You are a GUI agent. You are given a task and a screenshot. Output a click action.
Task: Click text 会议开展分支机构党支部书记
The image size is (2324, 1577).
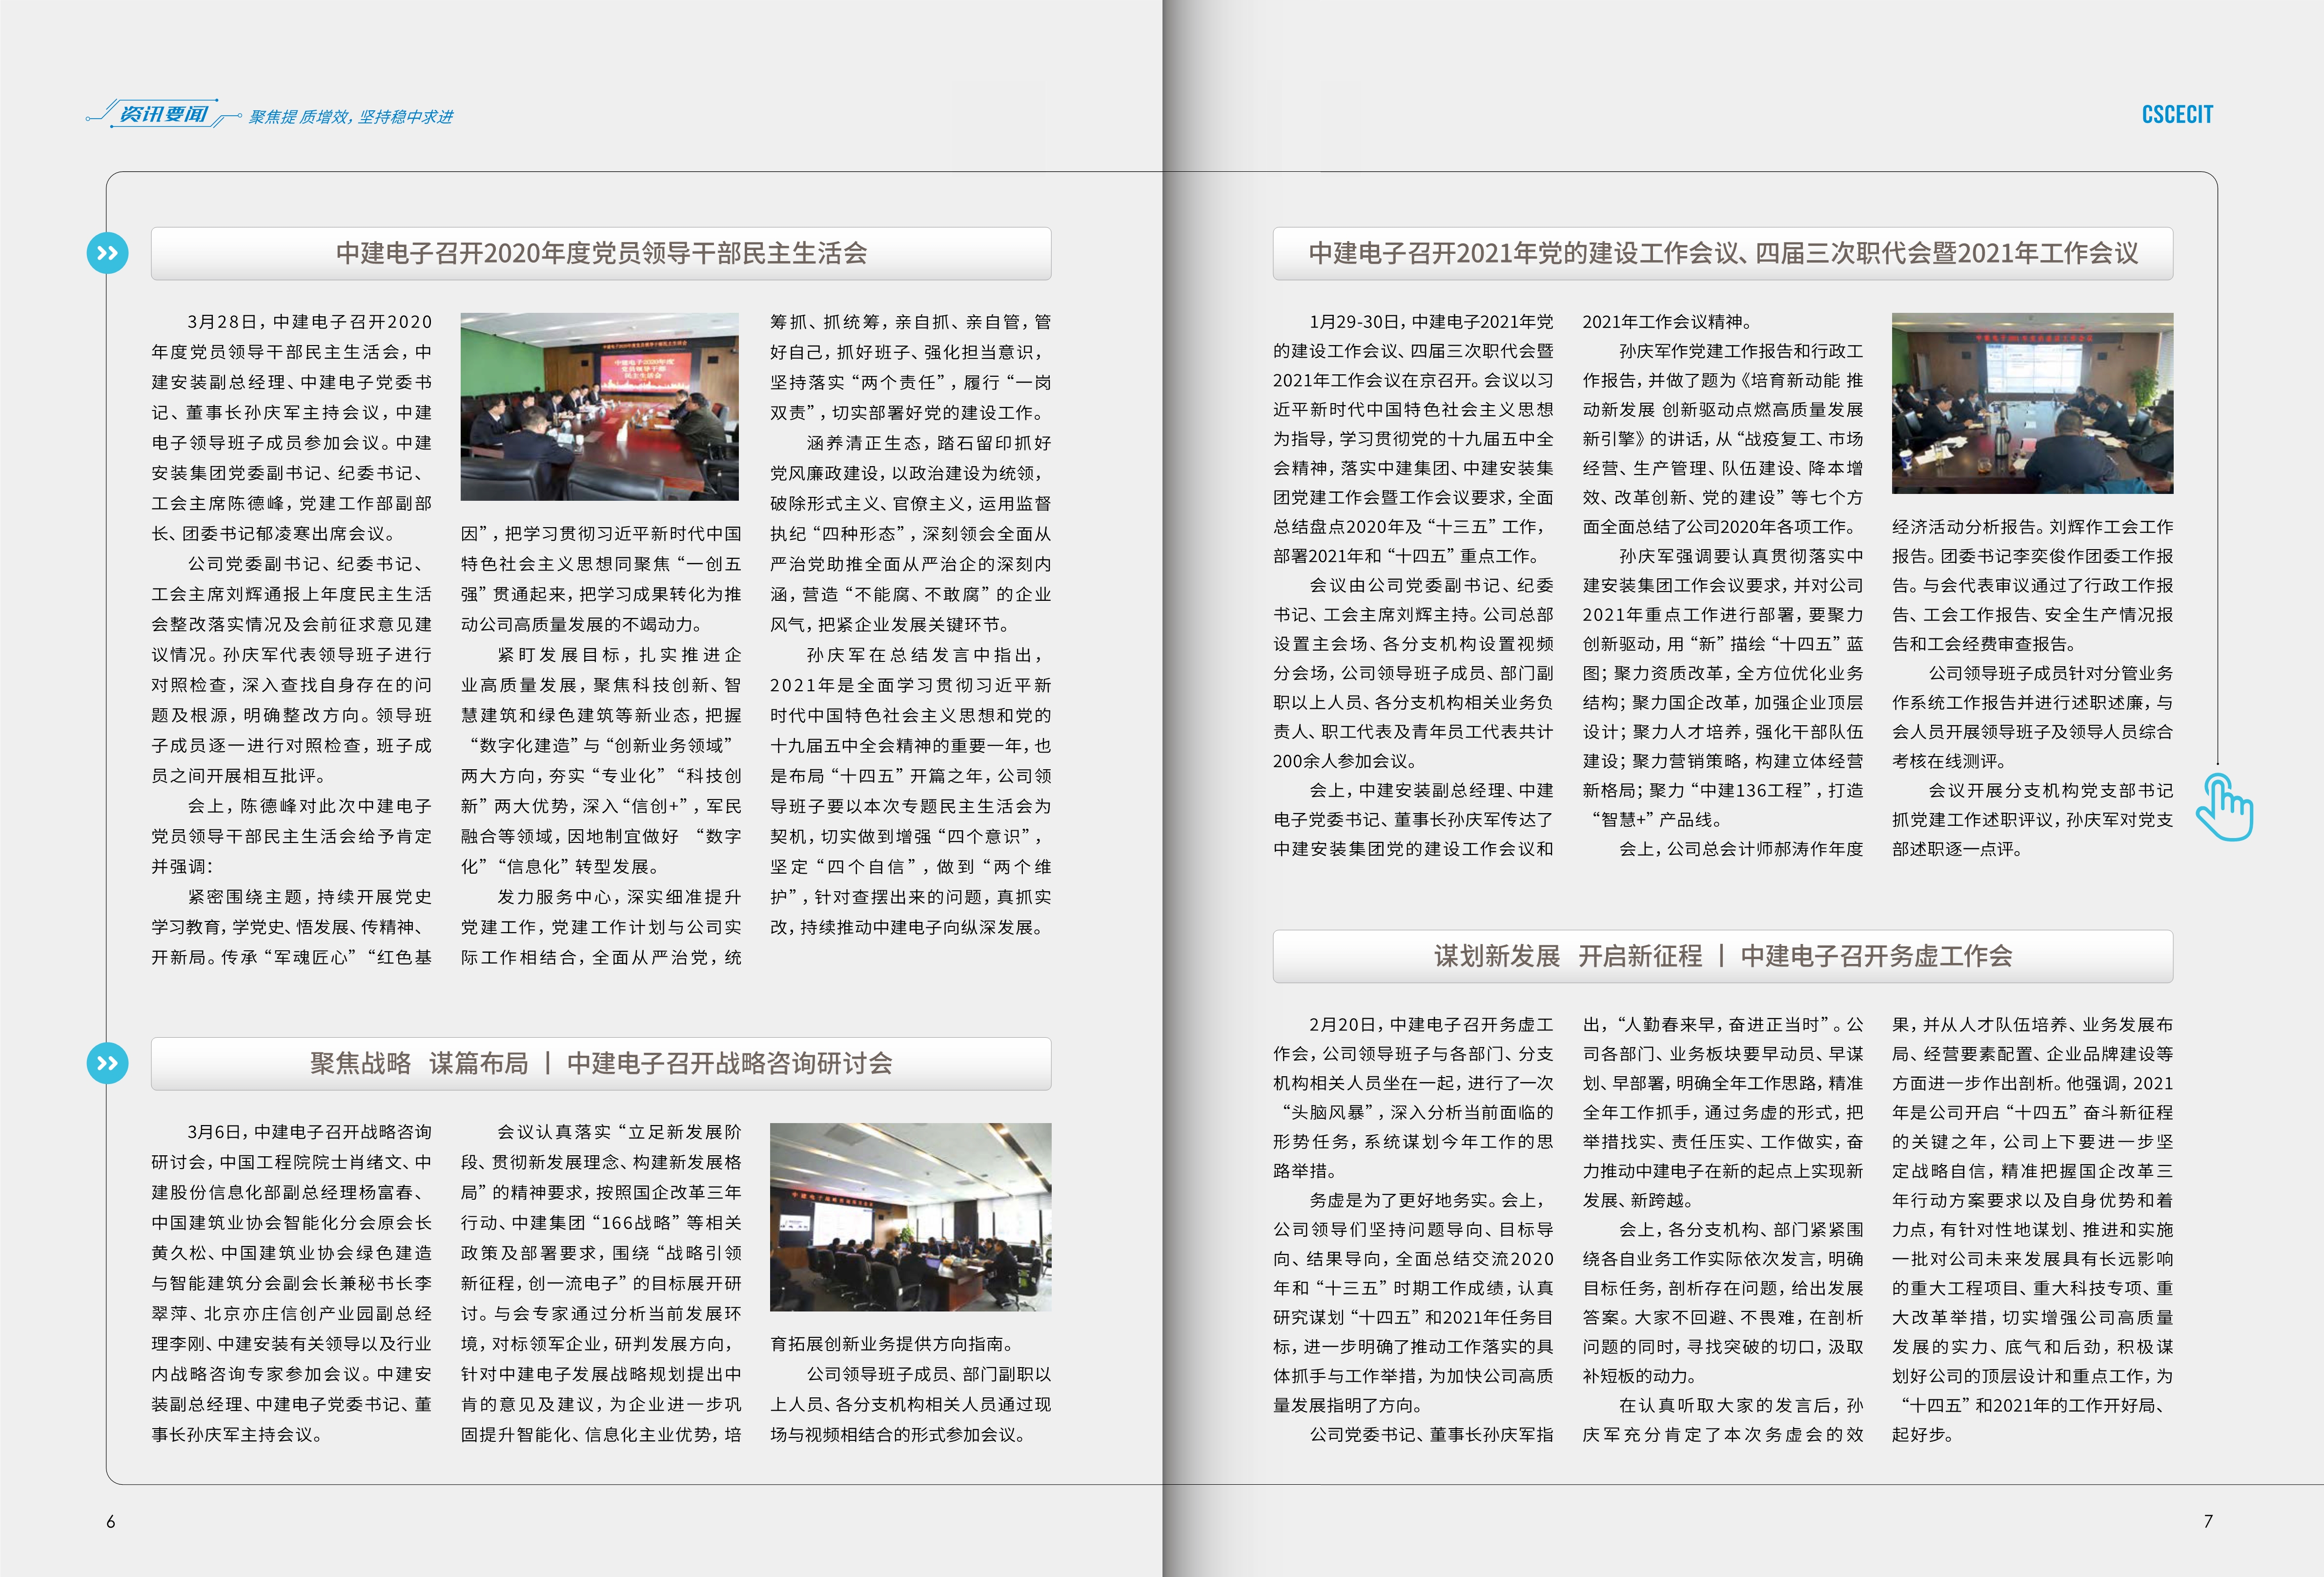coord(2051,790)
